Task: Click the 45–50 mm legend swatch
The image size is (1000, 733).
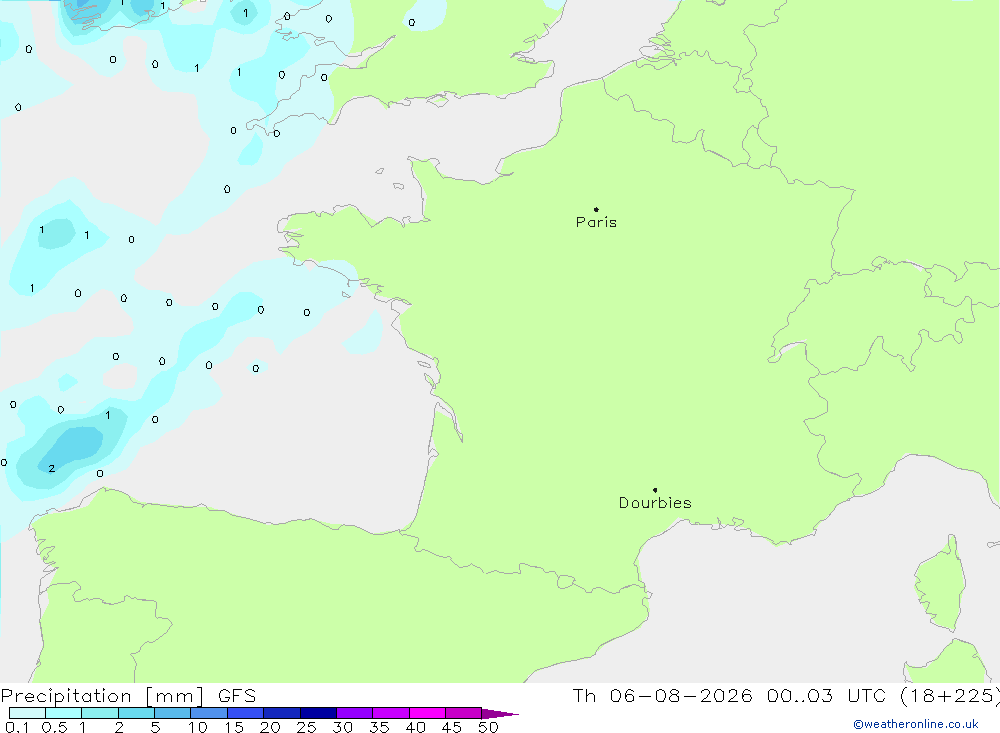Action: tap(463, 713)
